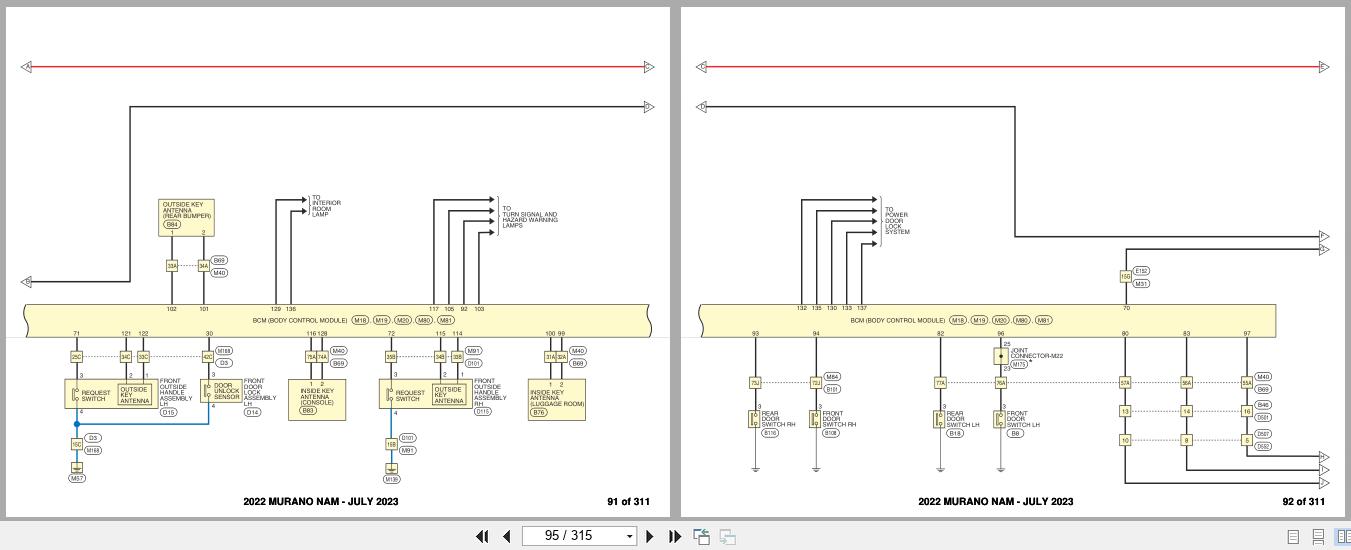The image size is (1351, 550).
Task: Click BCM pin number 70
Action: click(1125, 308)
